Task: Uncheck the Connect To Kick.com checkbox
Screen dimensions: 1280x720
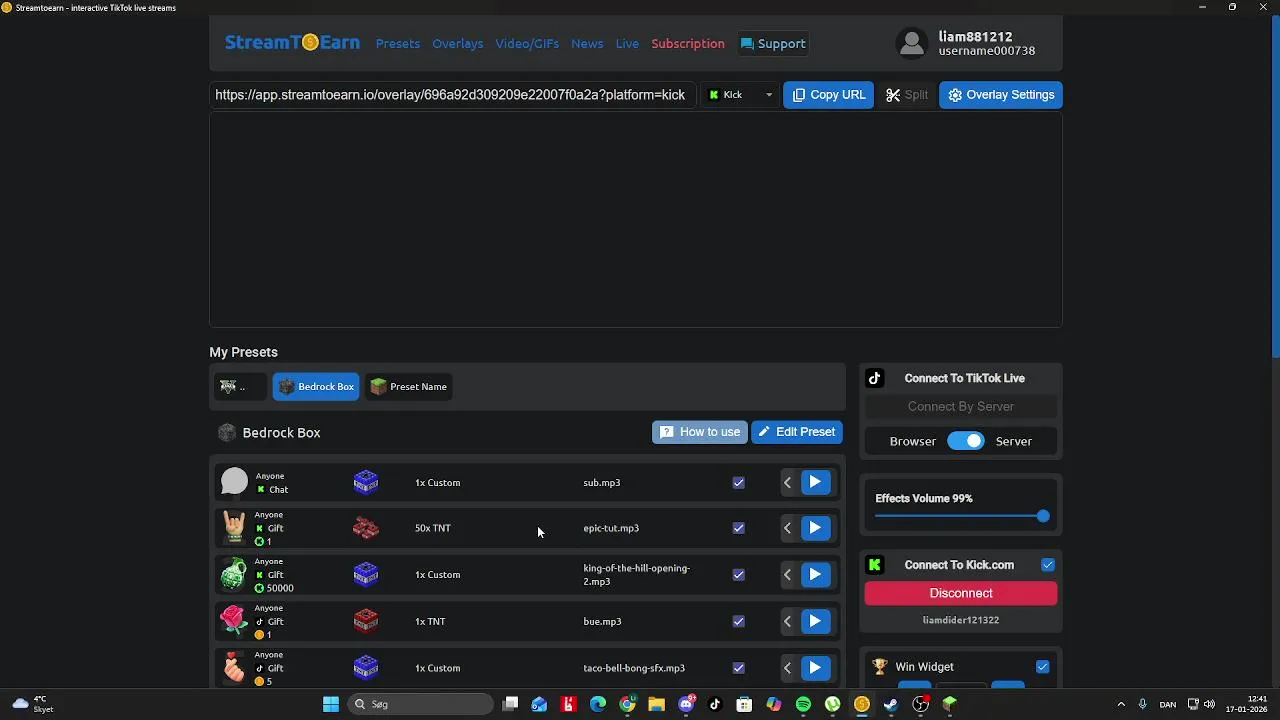Action: [x=1048, y=565]
